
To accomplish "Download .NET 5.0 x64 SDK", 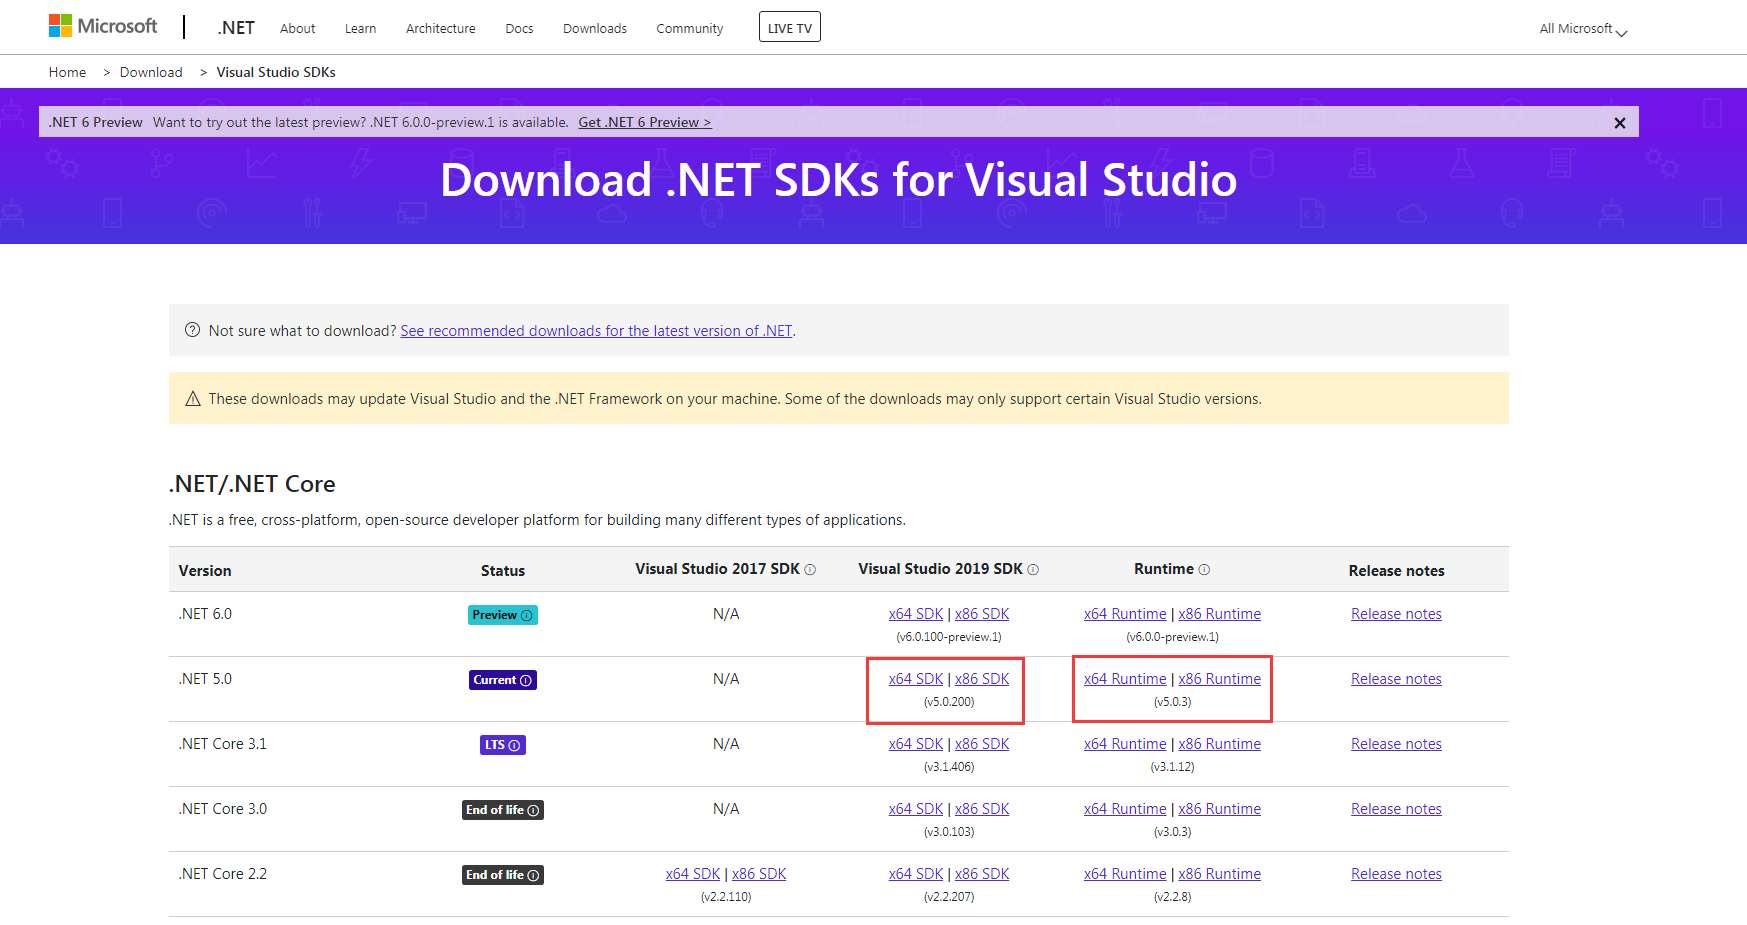I will click(916, 679).
